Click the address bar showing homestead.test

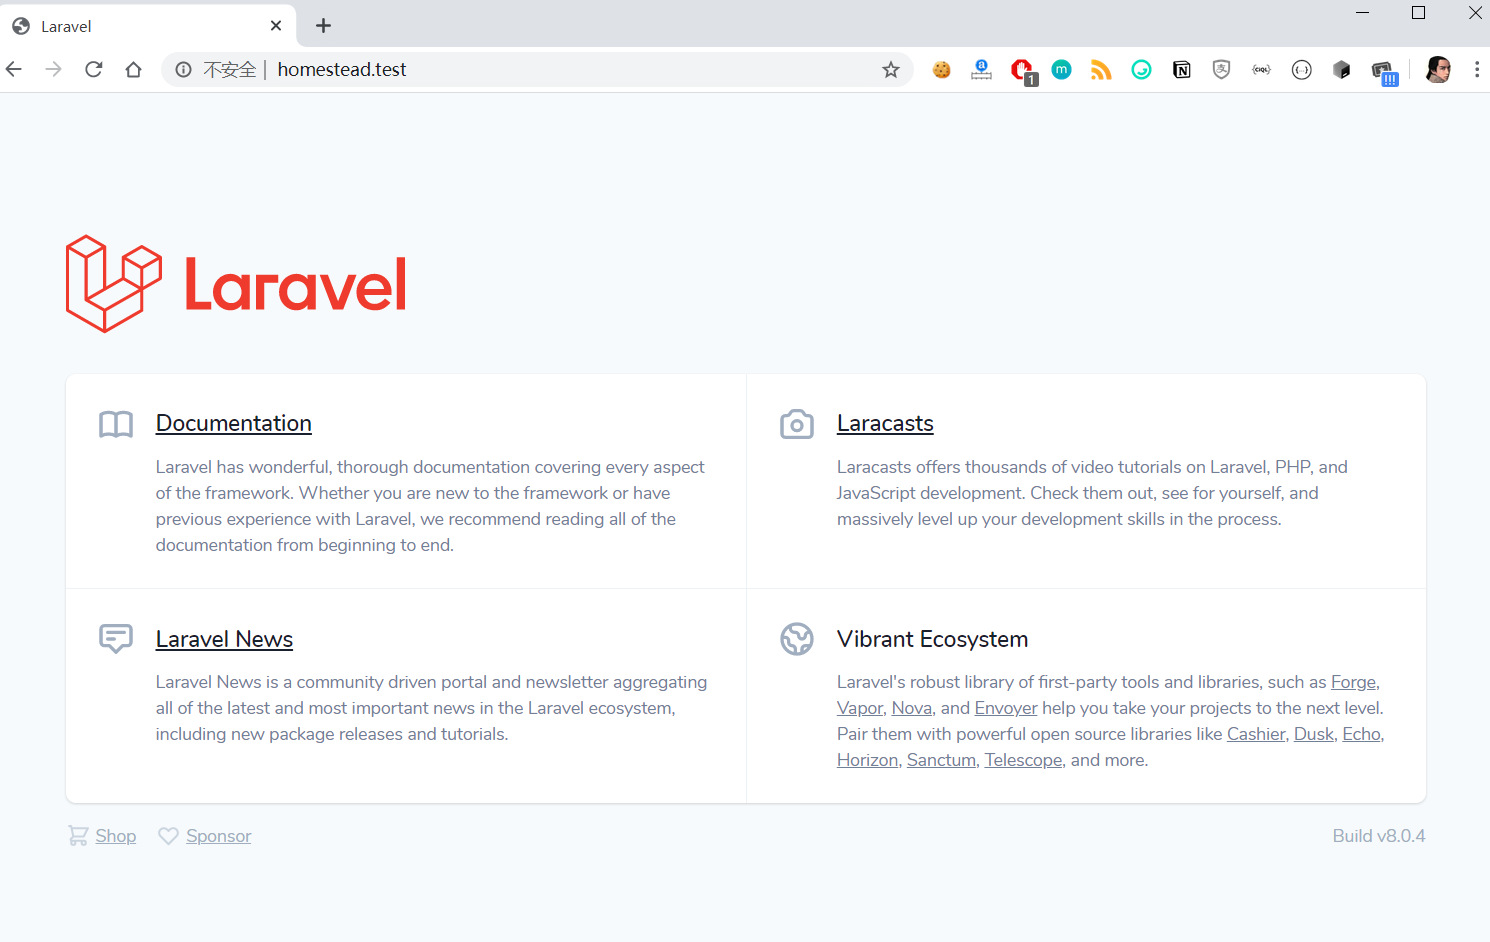click(x=538, y=69)
